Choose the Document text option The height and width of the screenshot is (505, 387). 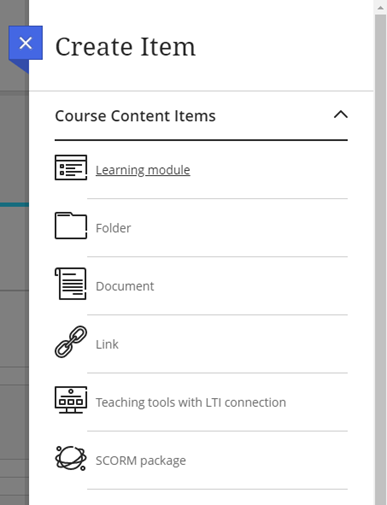tap(125, 286)
